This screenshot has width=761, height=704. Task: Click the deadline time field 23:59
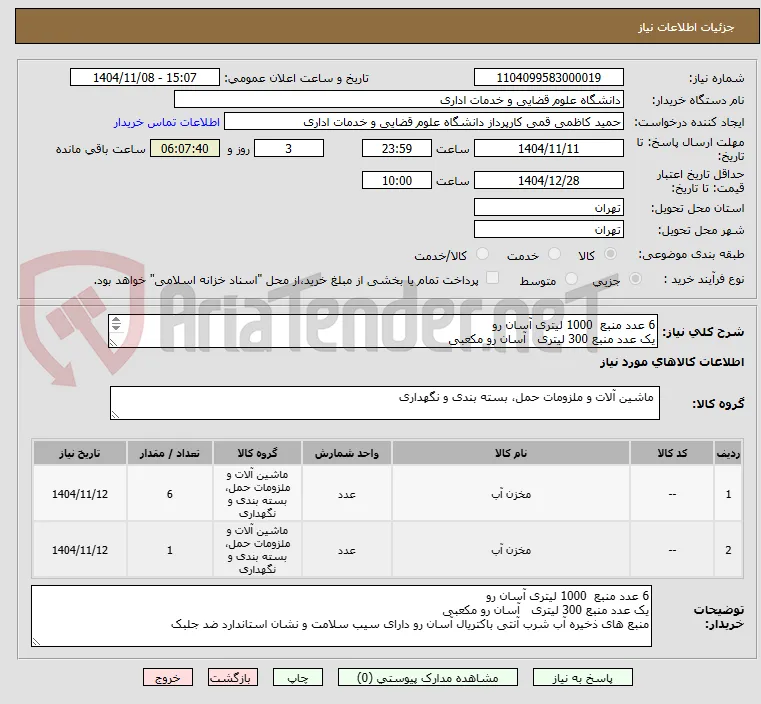(397, 148)
